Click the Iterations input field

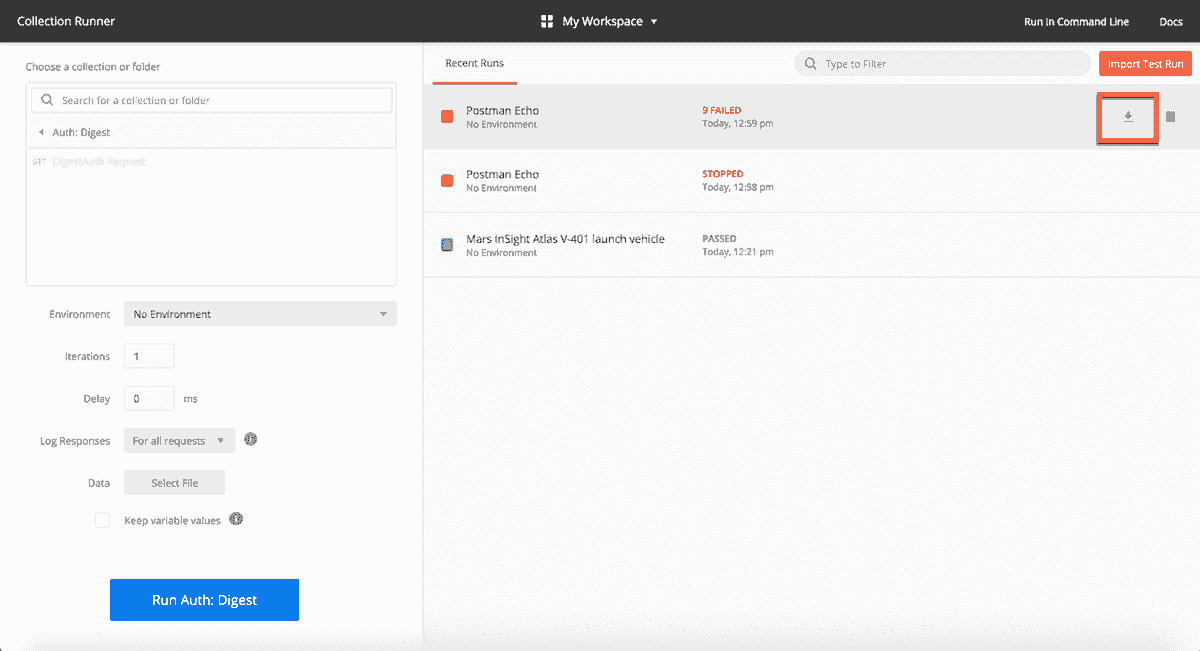[x=148, y=355]
